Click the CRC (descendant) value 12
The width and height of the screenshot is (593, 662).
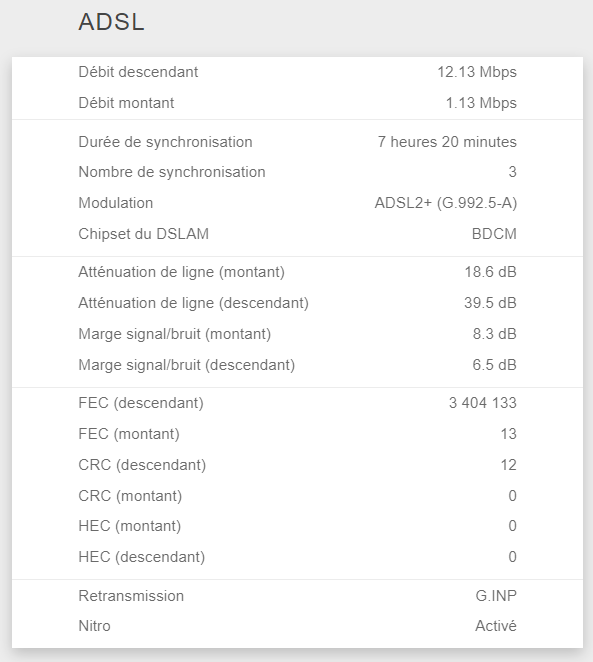tap(508, 465)
